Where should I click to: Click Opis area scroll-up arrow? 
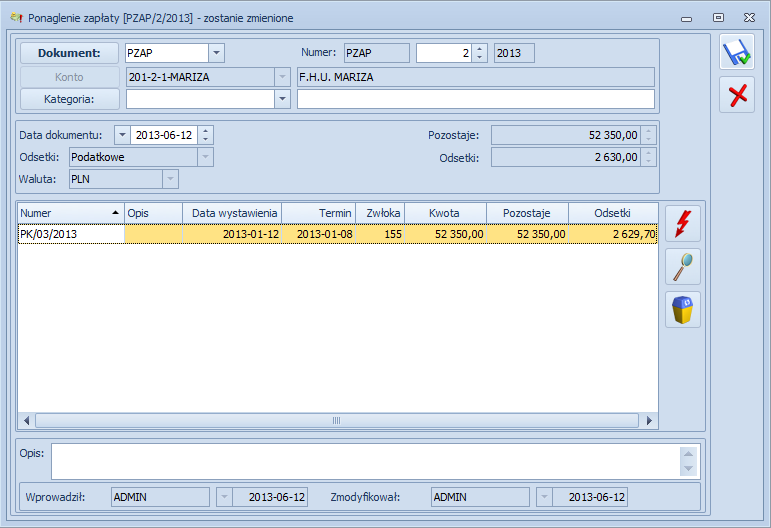pyautogui.click(x=688, y=453)
